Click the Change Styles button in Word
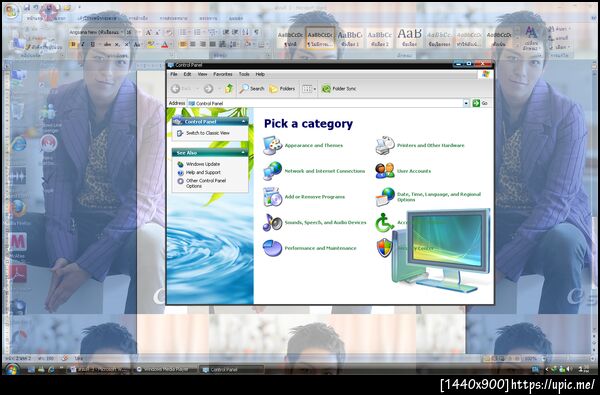The width and height of the screenshot is (600, 395). (531, 38)
